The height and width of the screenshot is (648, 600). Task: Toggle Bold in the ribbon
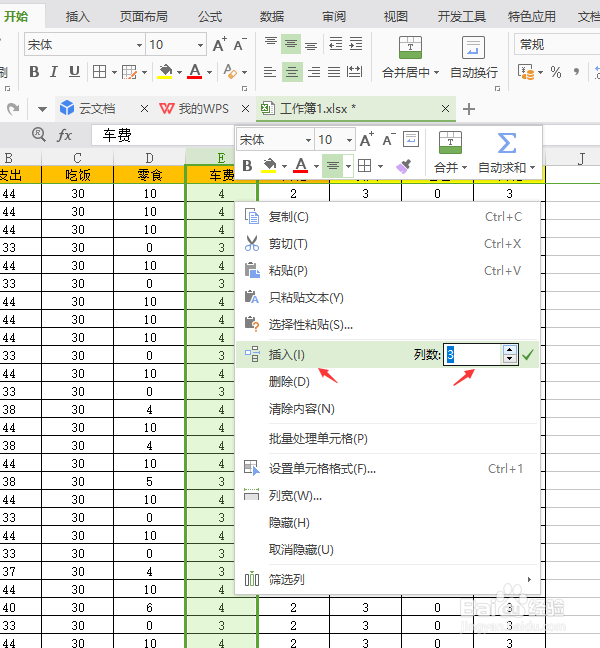pos(34,72)
